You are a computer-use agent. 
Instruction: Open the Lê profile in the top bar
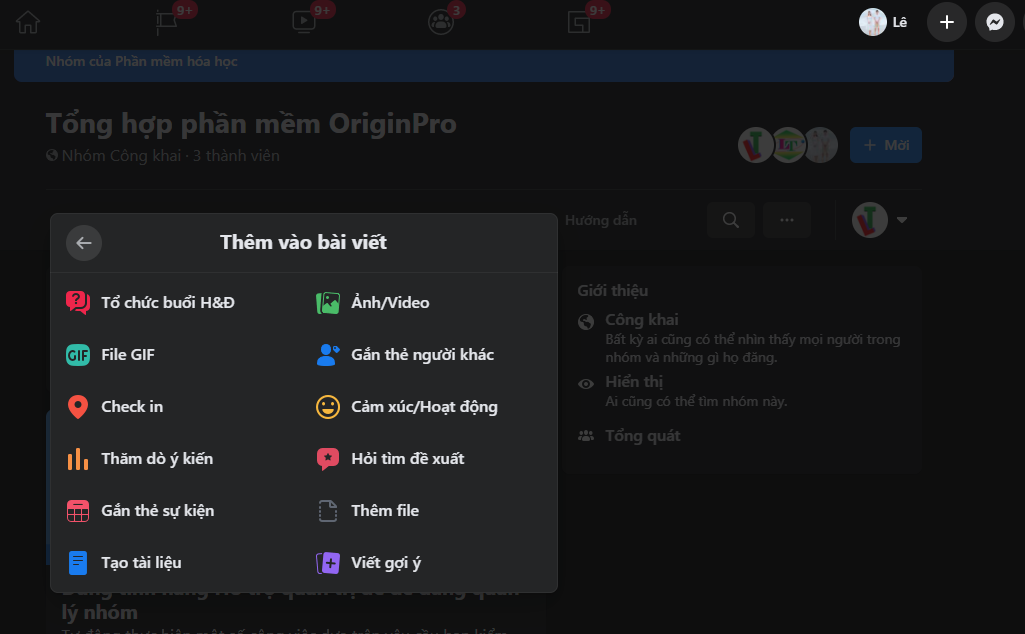[x=883, y=22]
